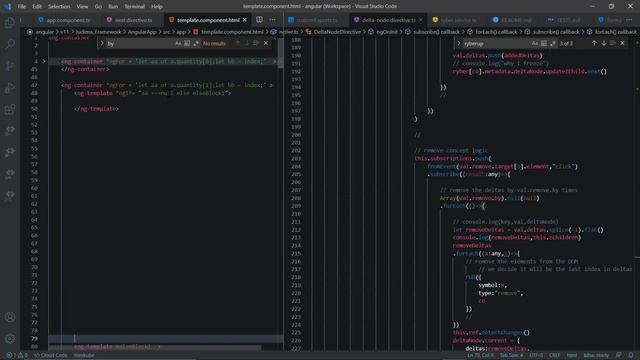
Task: Click "DeltaNodeDirective" breadcrumb in right editor
Action: tap(337, 32)
